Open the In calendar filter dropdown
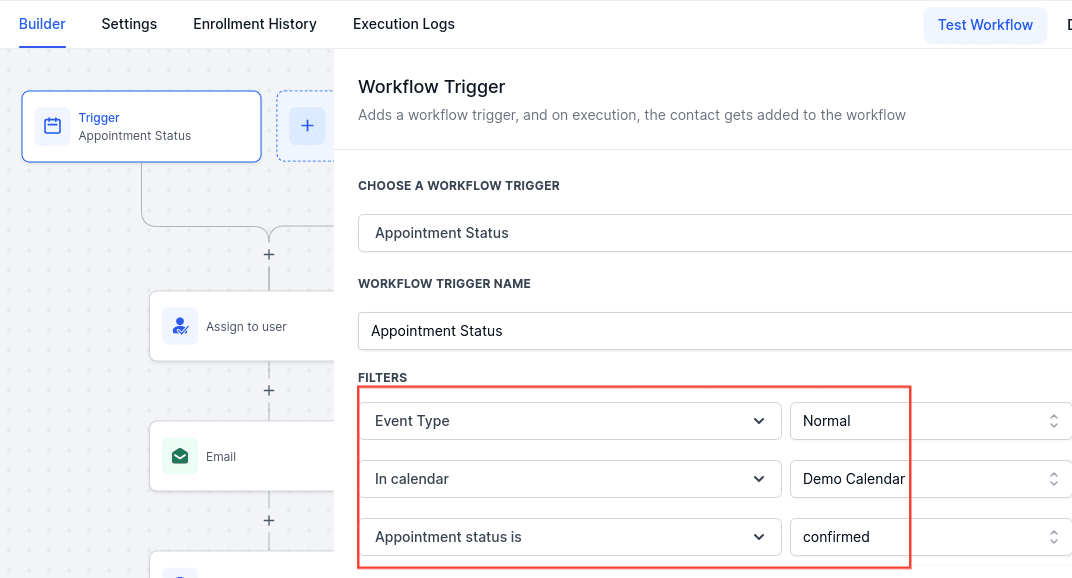Viewport: 1072px width, 578px height. pyautogui.click(x=570, y=479)
